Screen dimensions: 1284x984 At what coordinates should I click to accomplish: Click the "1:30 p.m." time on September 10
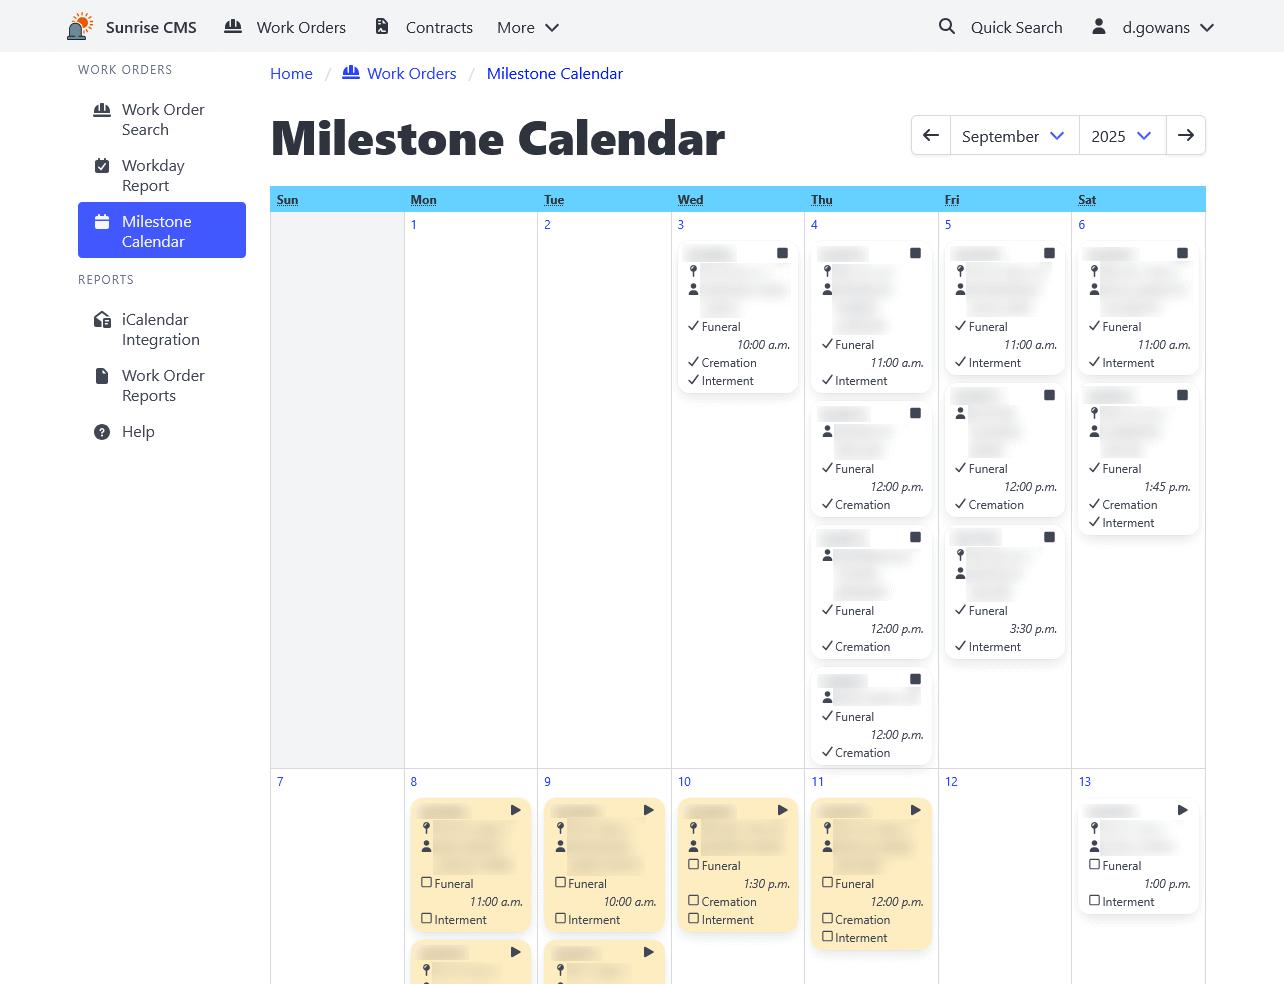767,884
